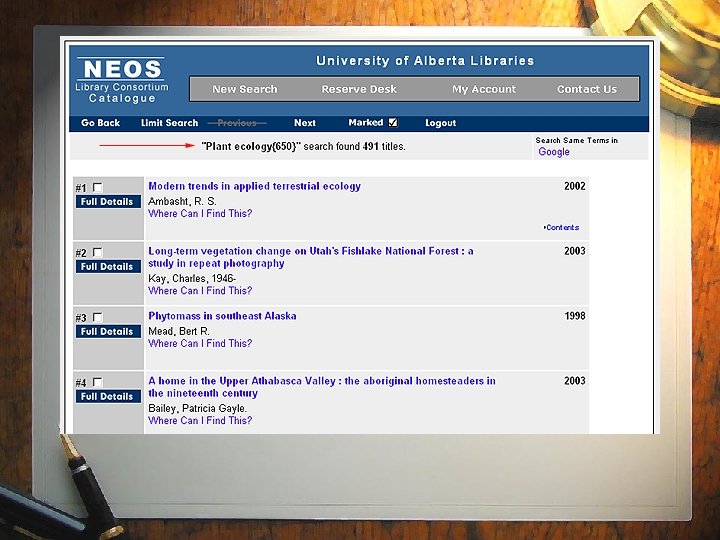Mark result #3 checkbox

tap(97, 317)
